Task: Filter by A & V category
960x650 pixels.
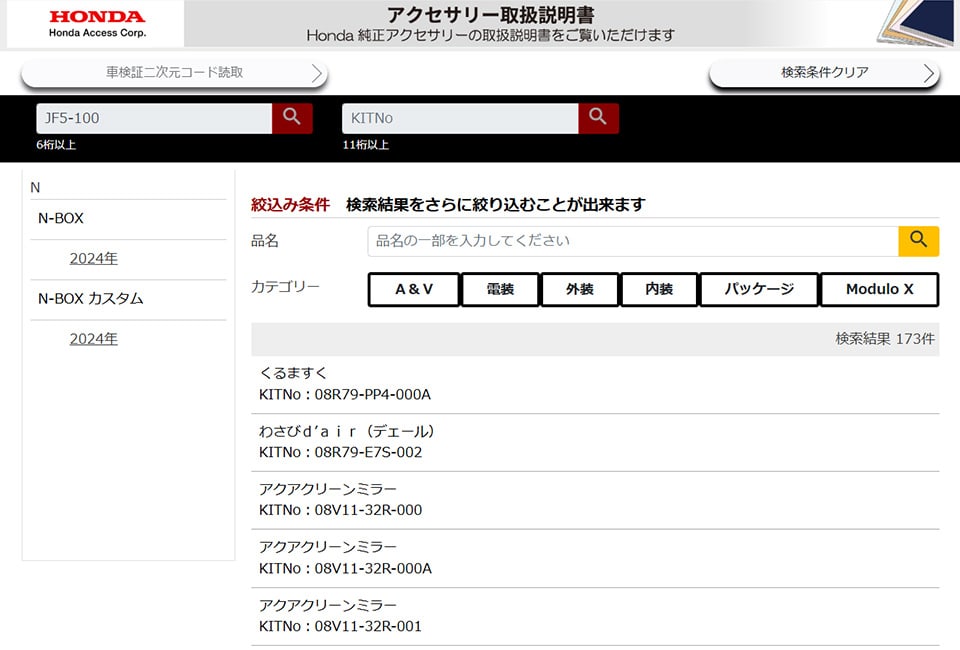Action: pyautogui.click(x=414, y=290)
